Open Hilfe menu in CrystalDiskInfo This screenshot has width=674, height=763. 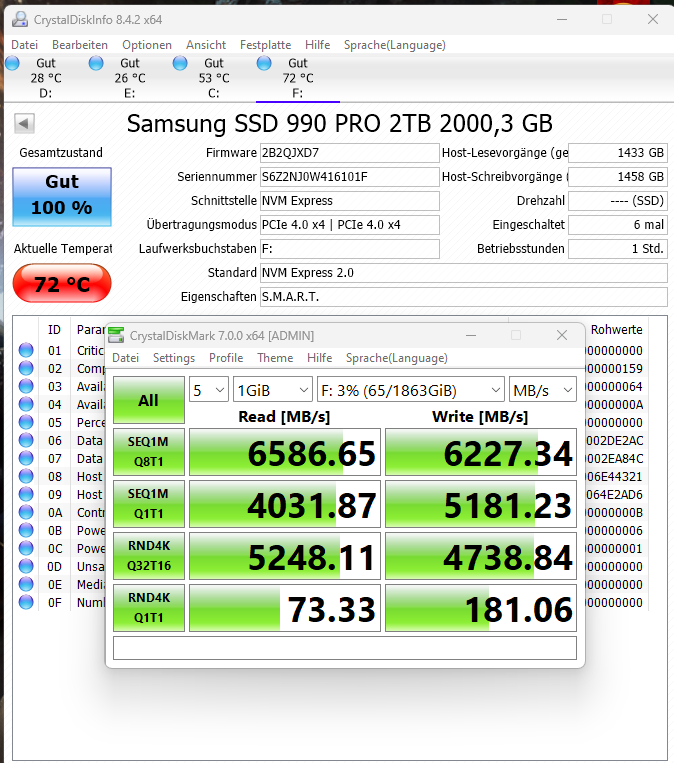317,45
